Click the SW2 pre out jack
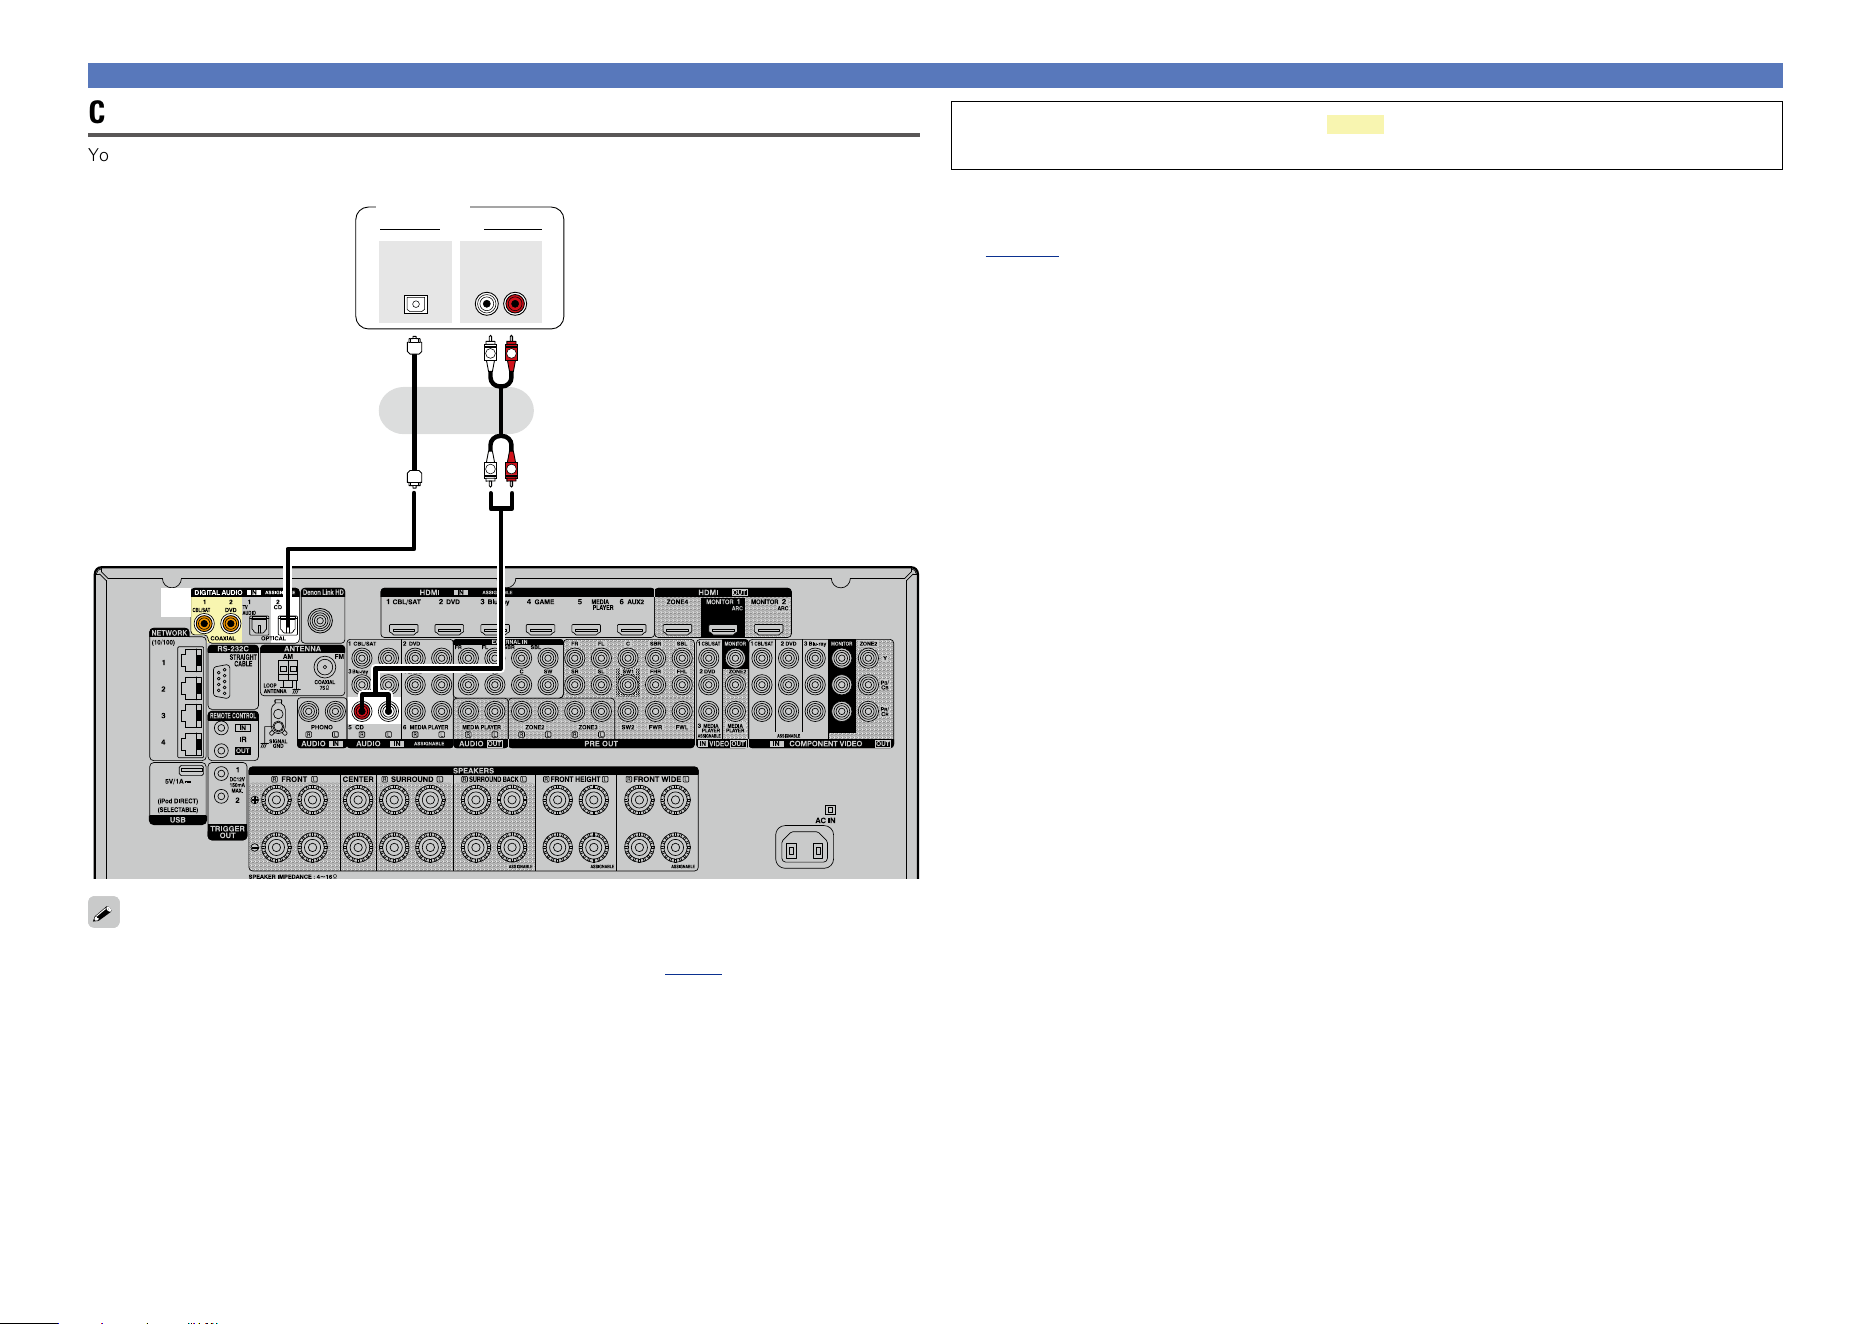1872x1324 pixels. click(627, 711)
